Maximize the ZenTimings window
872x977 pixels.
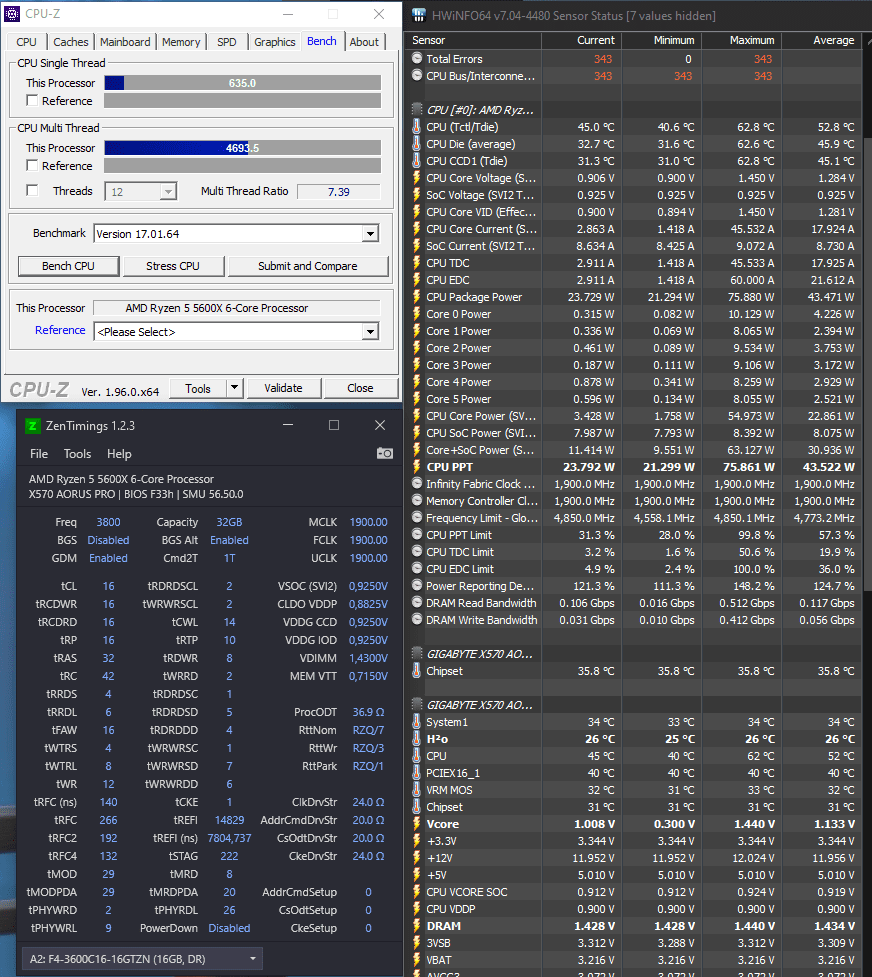pos(334,425)
